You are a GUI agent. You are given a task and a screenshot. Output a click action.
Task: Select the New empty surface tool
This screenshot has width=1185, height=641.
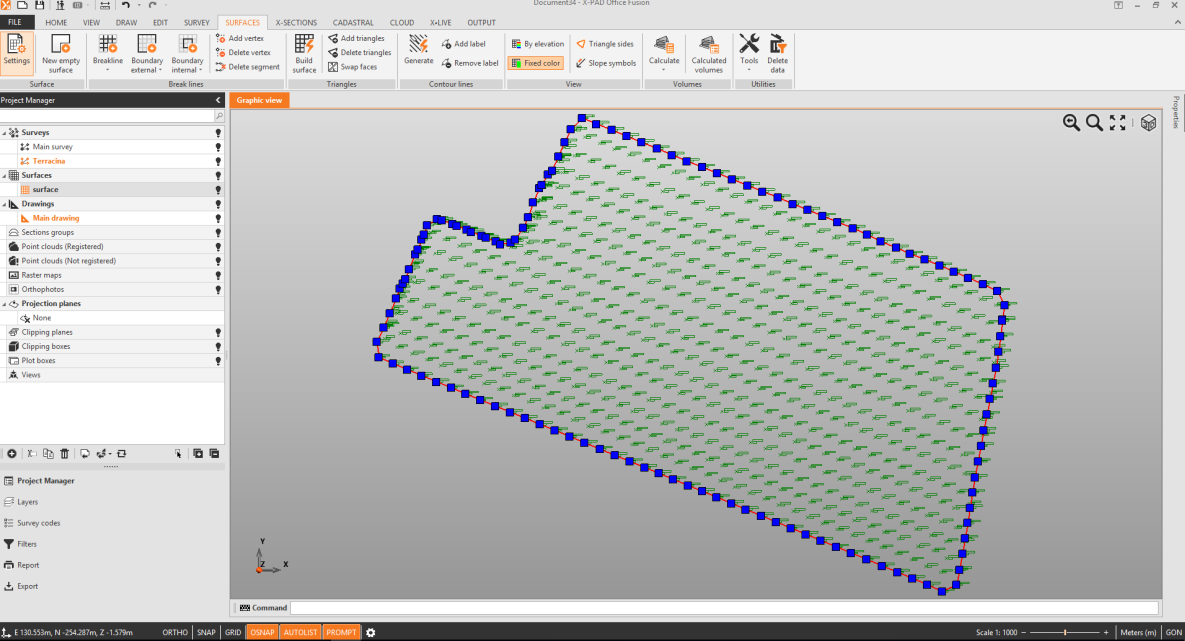61,46
